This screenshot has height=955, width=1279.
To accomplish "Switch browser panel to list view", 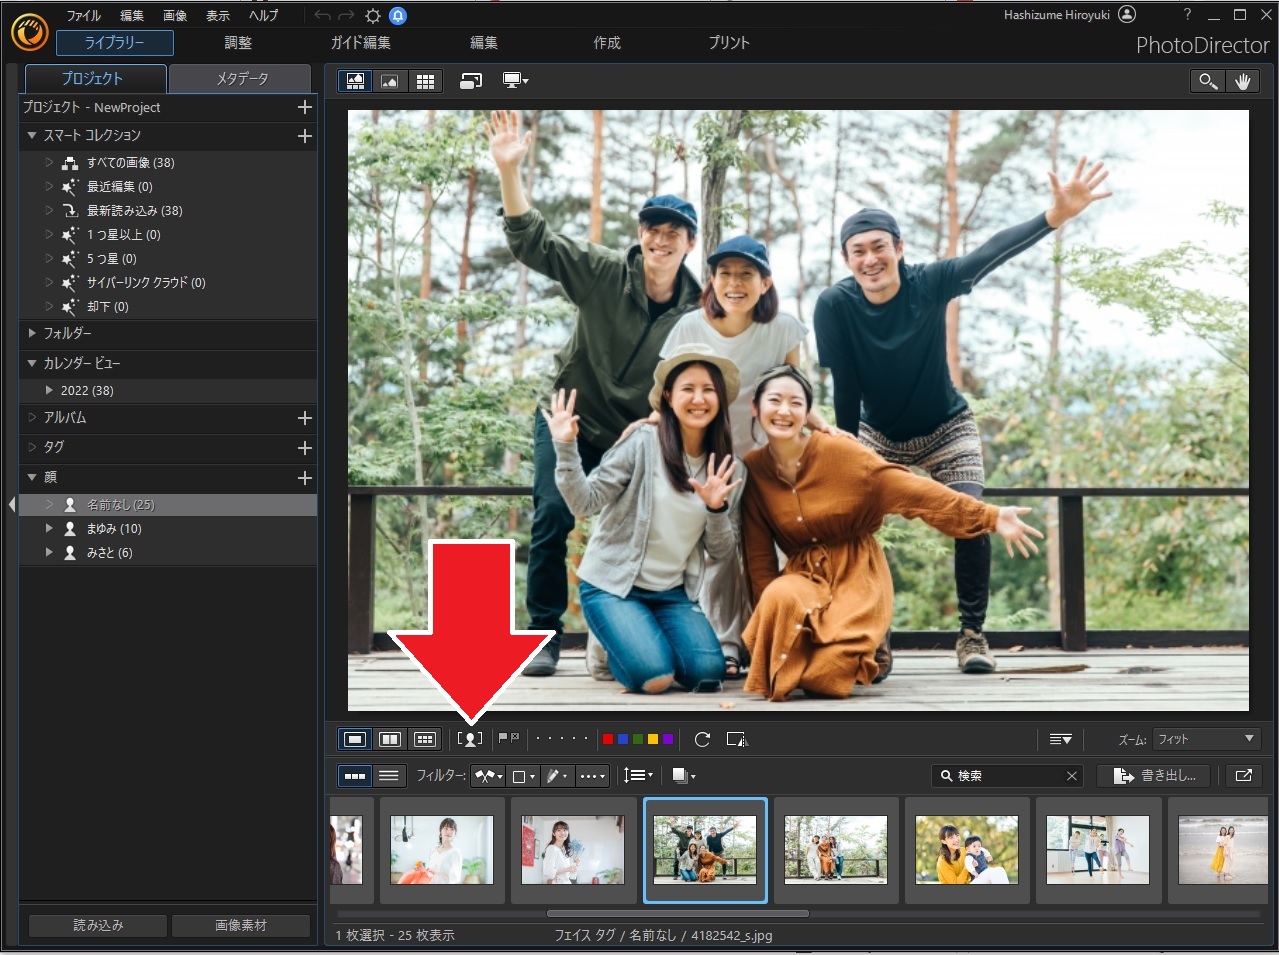I will (x=389, y=775).
